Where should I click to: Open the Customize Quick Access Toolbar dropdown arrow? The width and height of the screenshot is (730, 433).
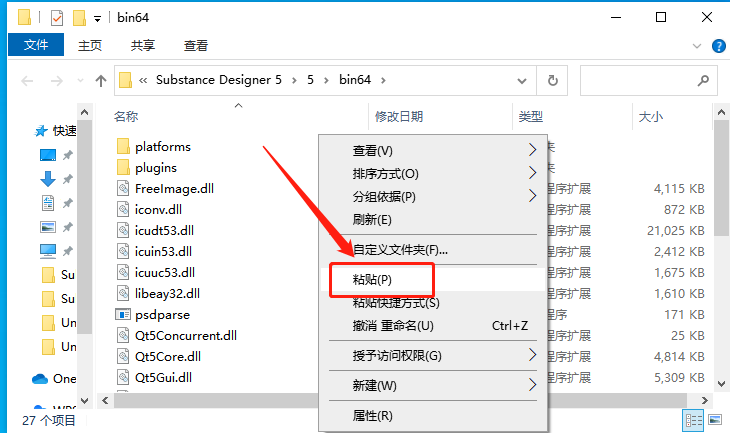(x=97, y=19)
